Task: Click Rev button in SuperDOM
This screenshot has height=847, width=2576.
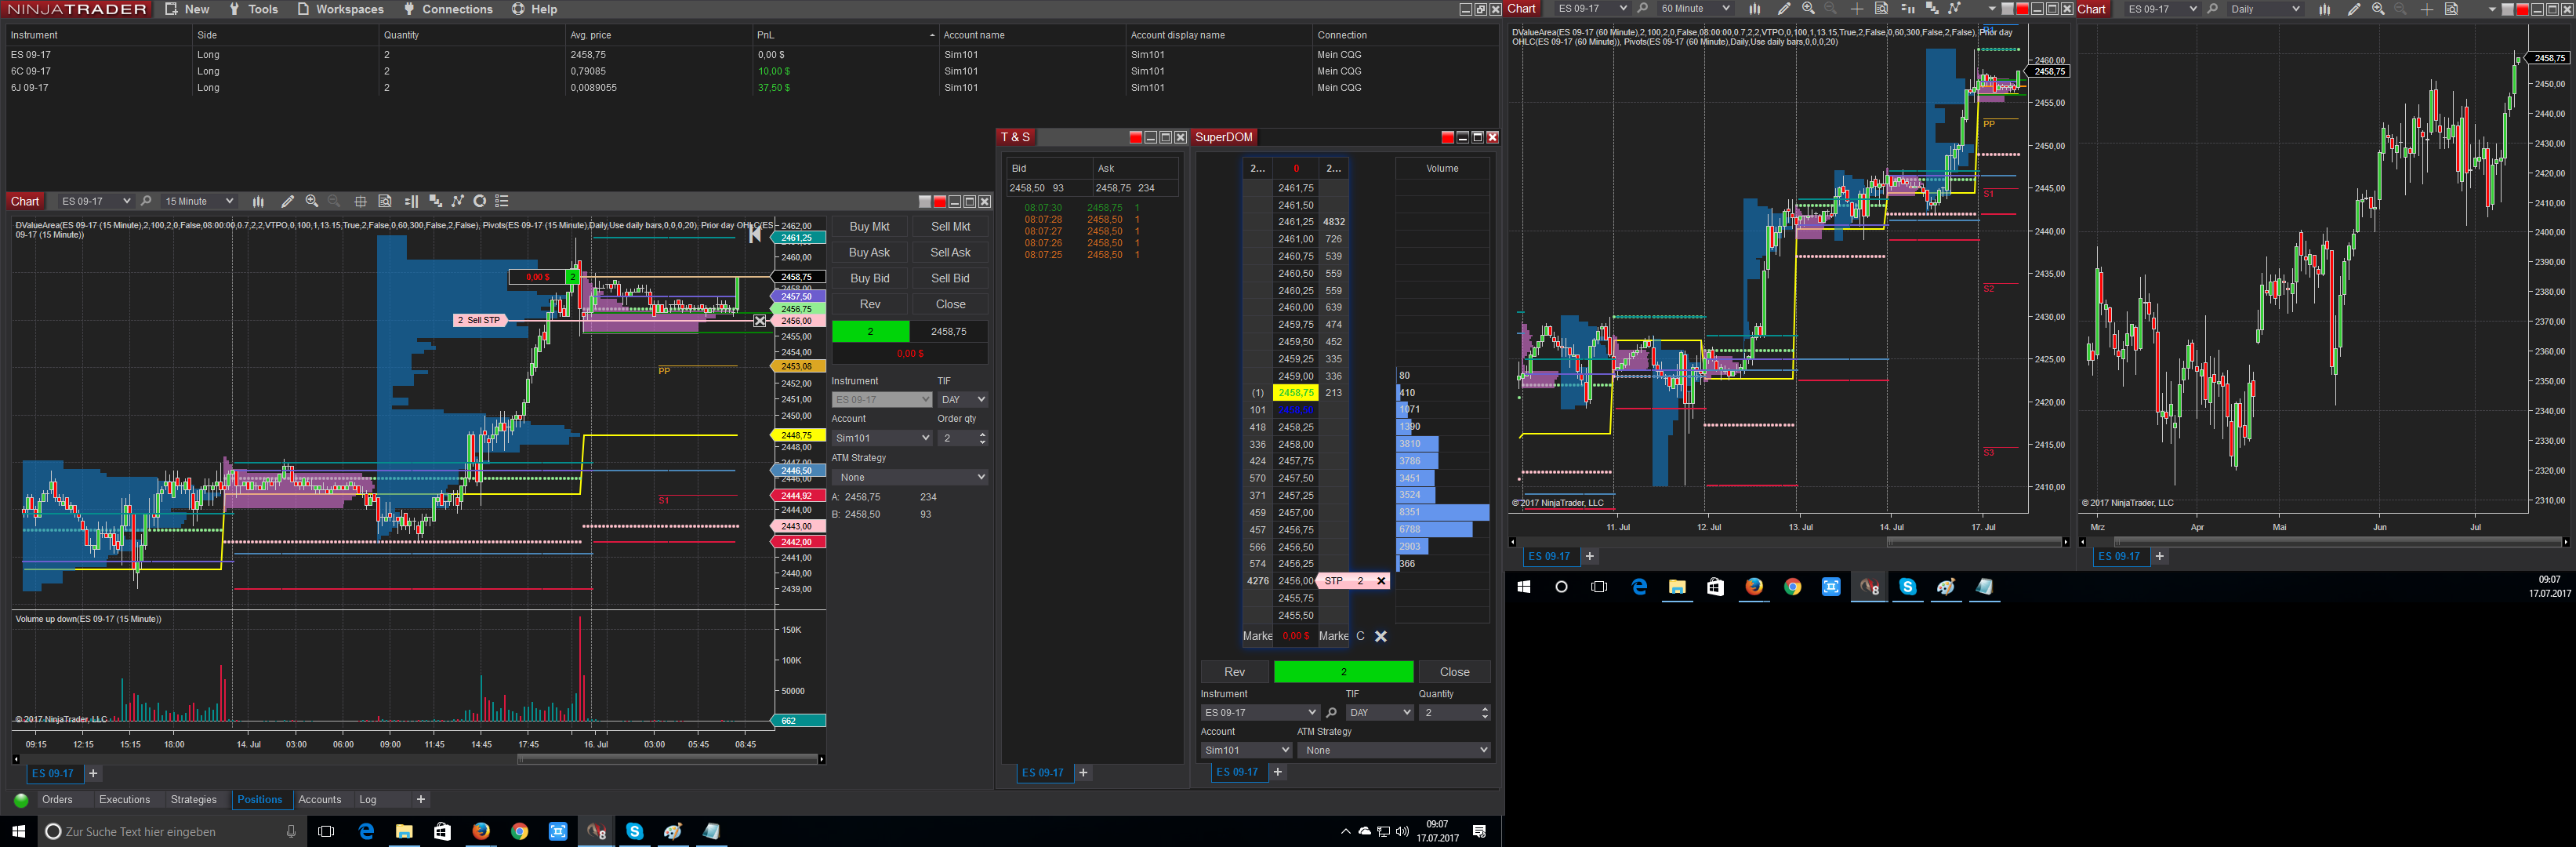Action: pyautogui.click(x=1235, y=672)
